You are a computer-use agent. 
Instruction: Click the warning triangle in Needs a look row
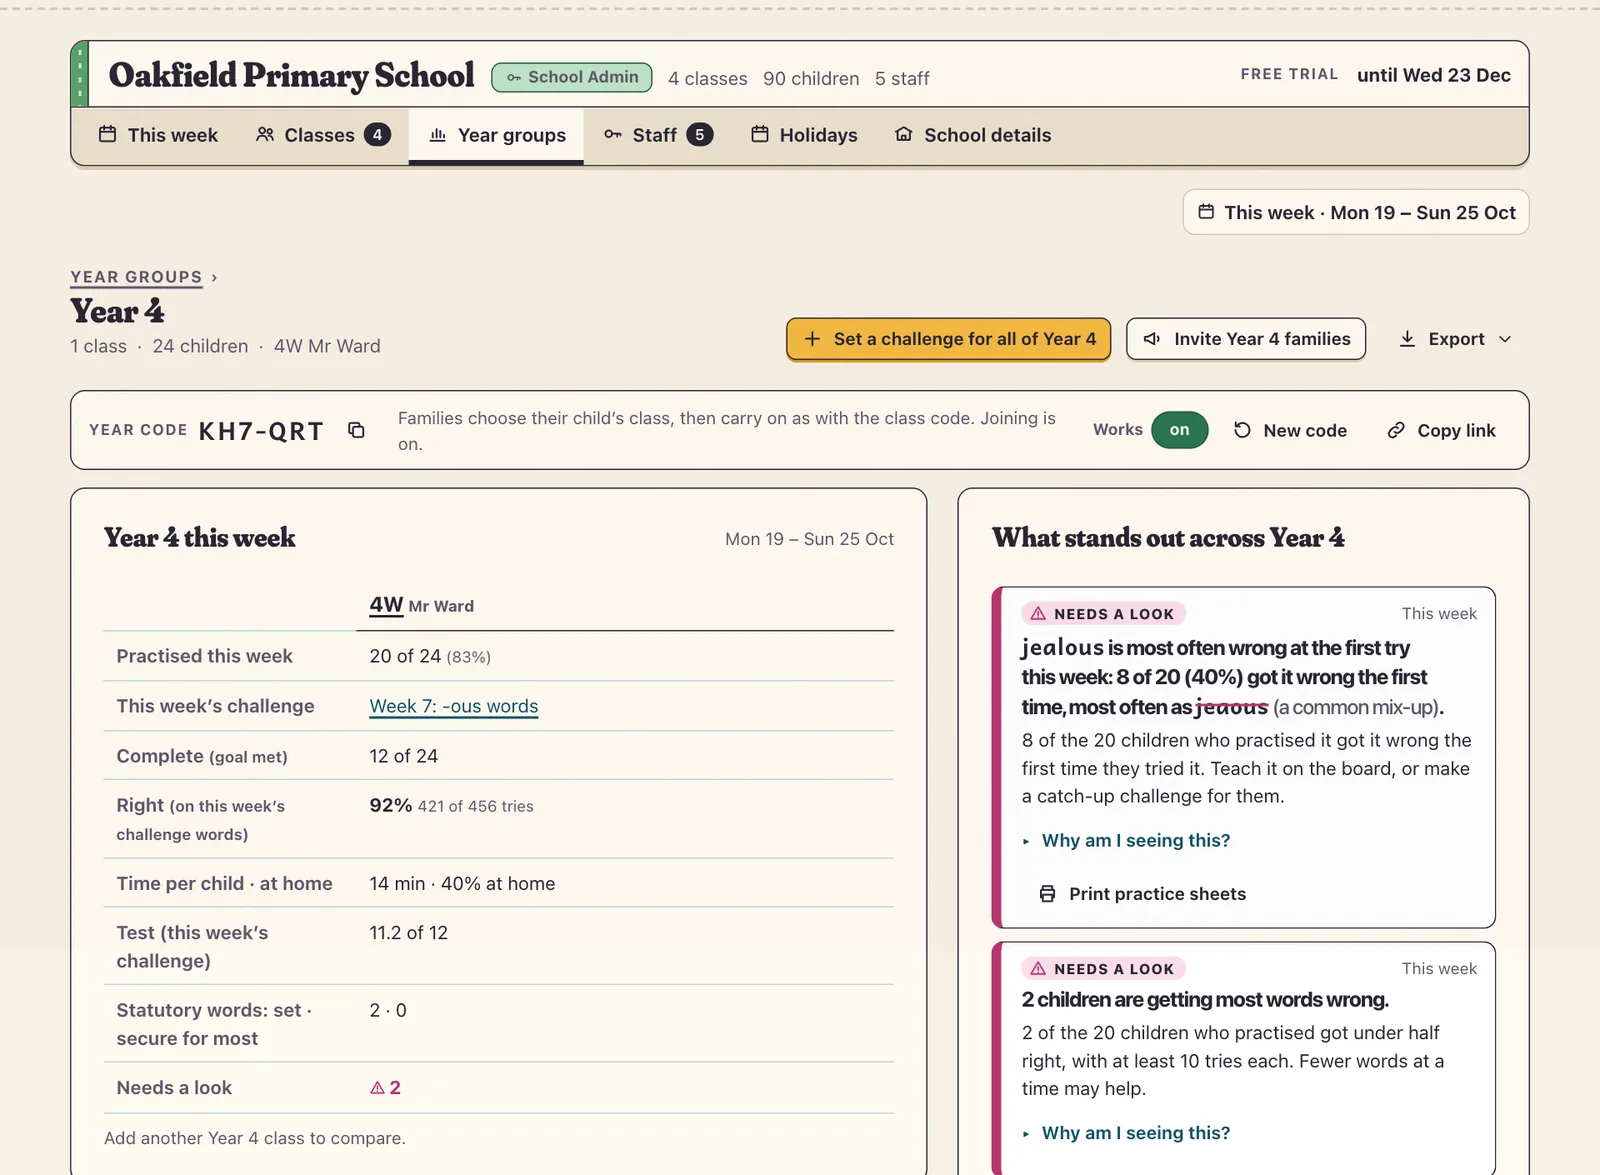pos(377,1088)
